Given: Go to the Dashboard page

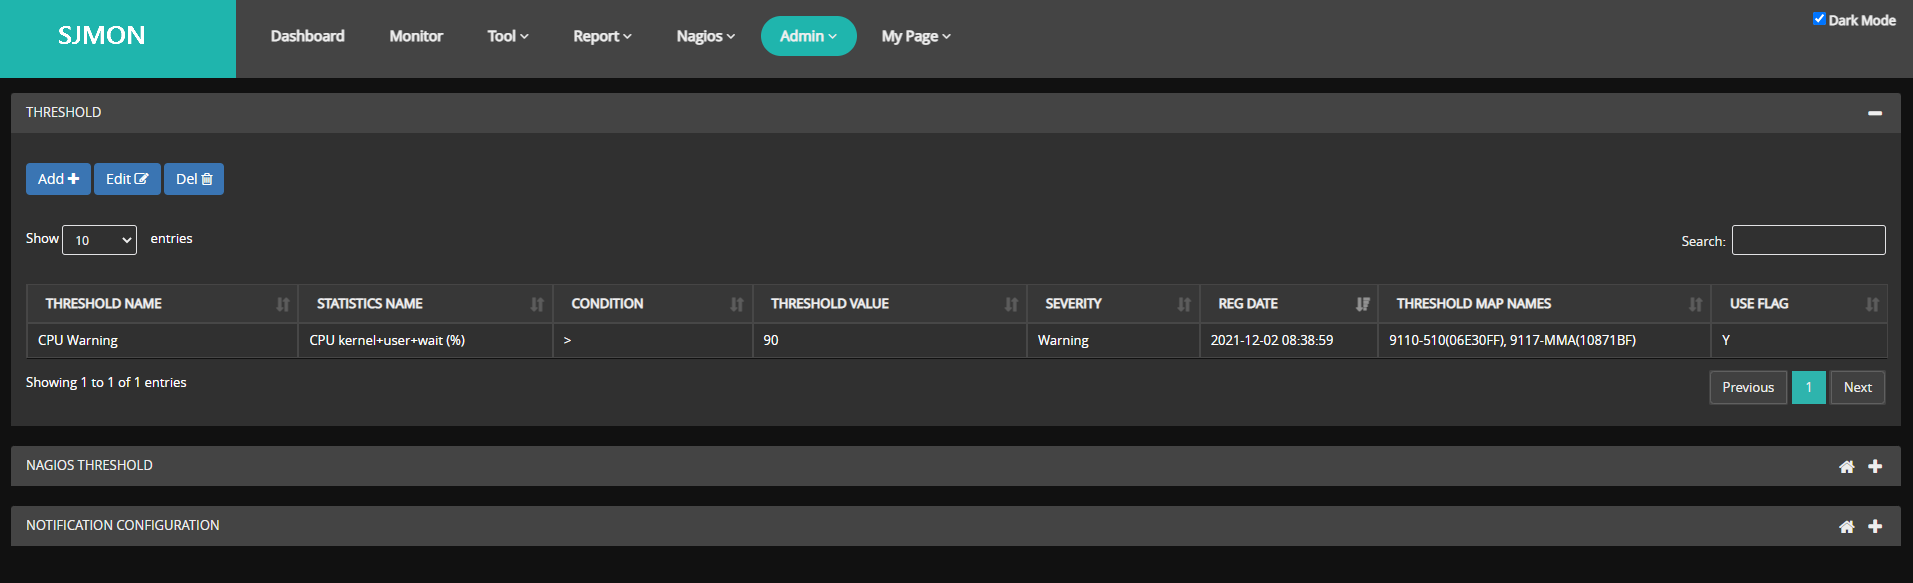Looking at the screenshot, I should pyautogui.click(x=307, y=36).
